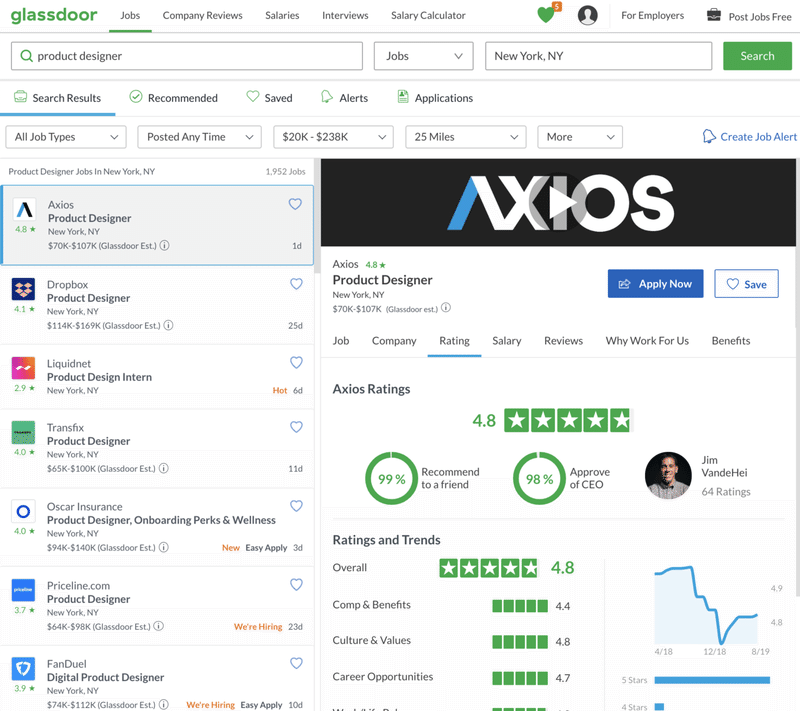Open the Saved jobs tab
The height and width of the screenshot is (711, 800).
pyautogui.click(x=269, y=98)
